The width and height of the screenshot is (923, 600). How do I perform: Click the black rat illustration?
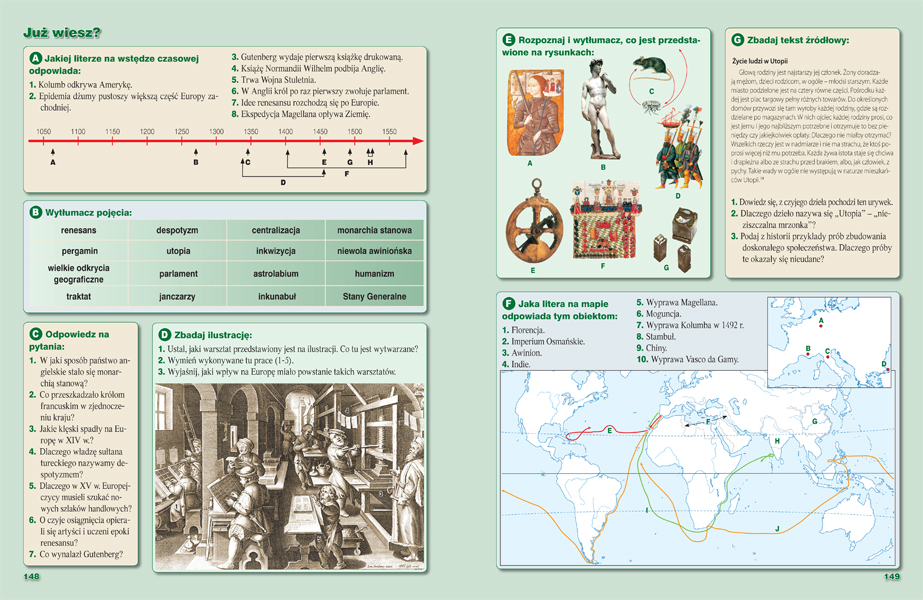(x=652, y=66)
